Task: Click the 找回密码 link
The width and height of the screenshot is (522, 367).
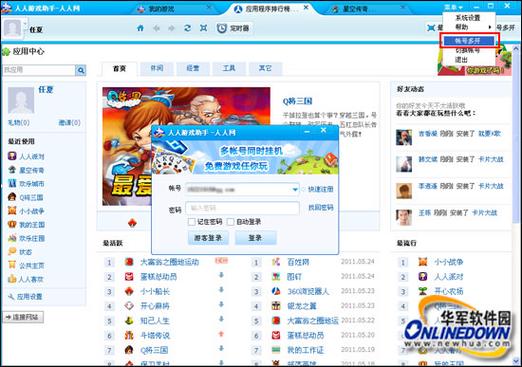Action: coord(320,208)
